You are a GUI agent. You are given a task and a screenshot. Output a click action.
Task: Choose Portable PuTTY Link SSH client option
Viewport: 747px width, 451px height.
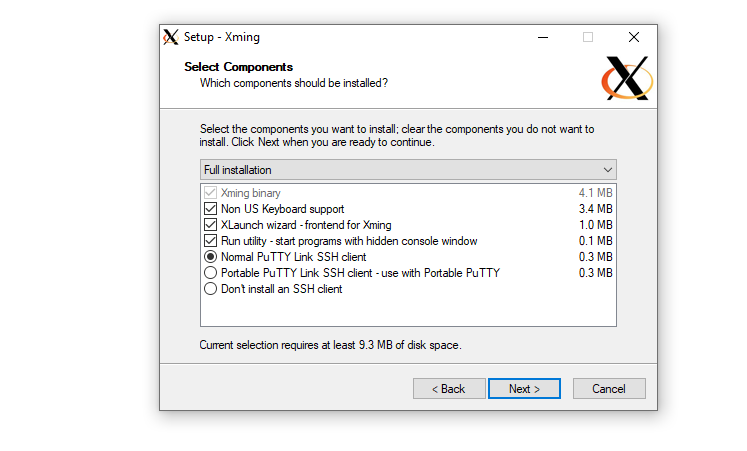210,273
